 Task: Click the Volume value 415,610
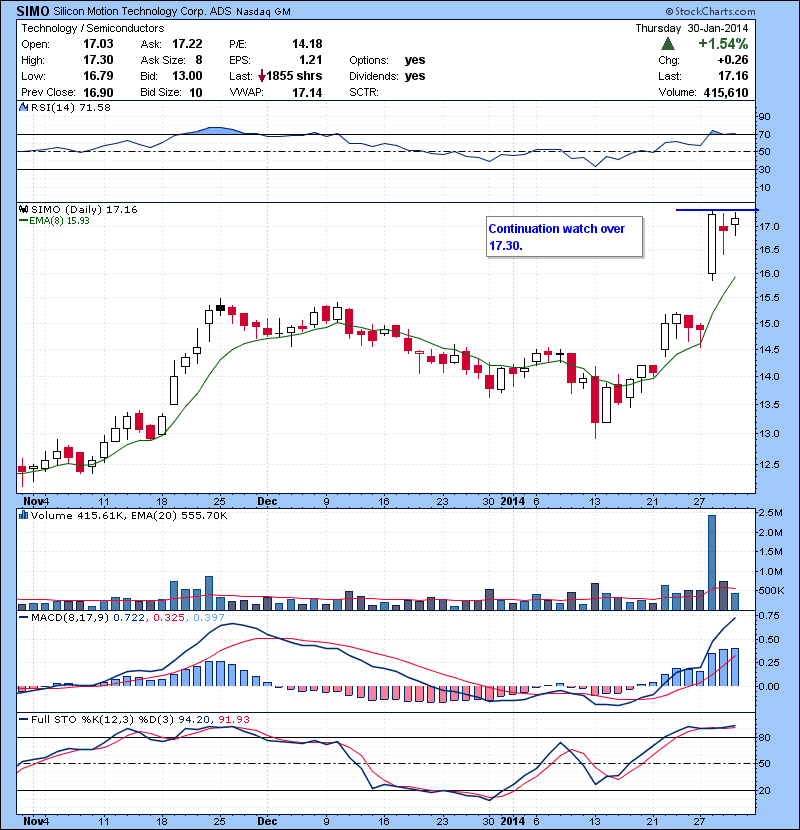pyautogui.click(x=726, y=92)
